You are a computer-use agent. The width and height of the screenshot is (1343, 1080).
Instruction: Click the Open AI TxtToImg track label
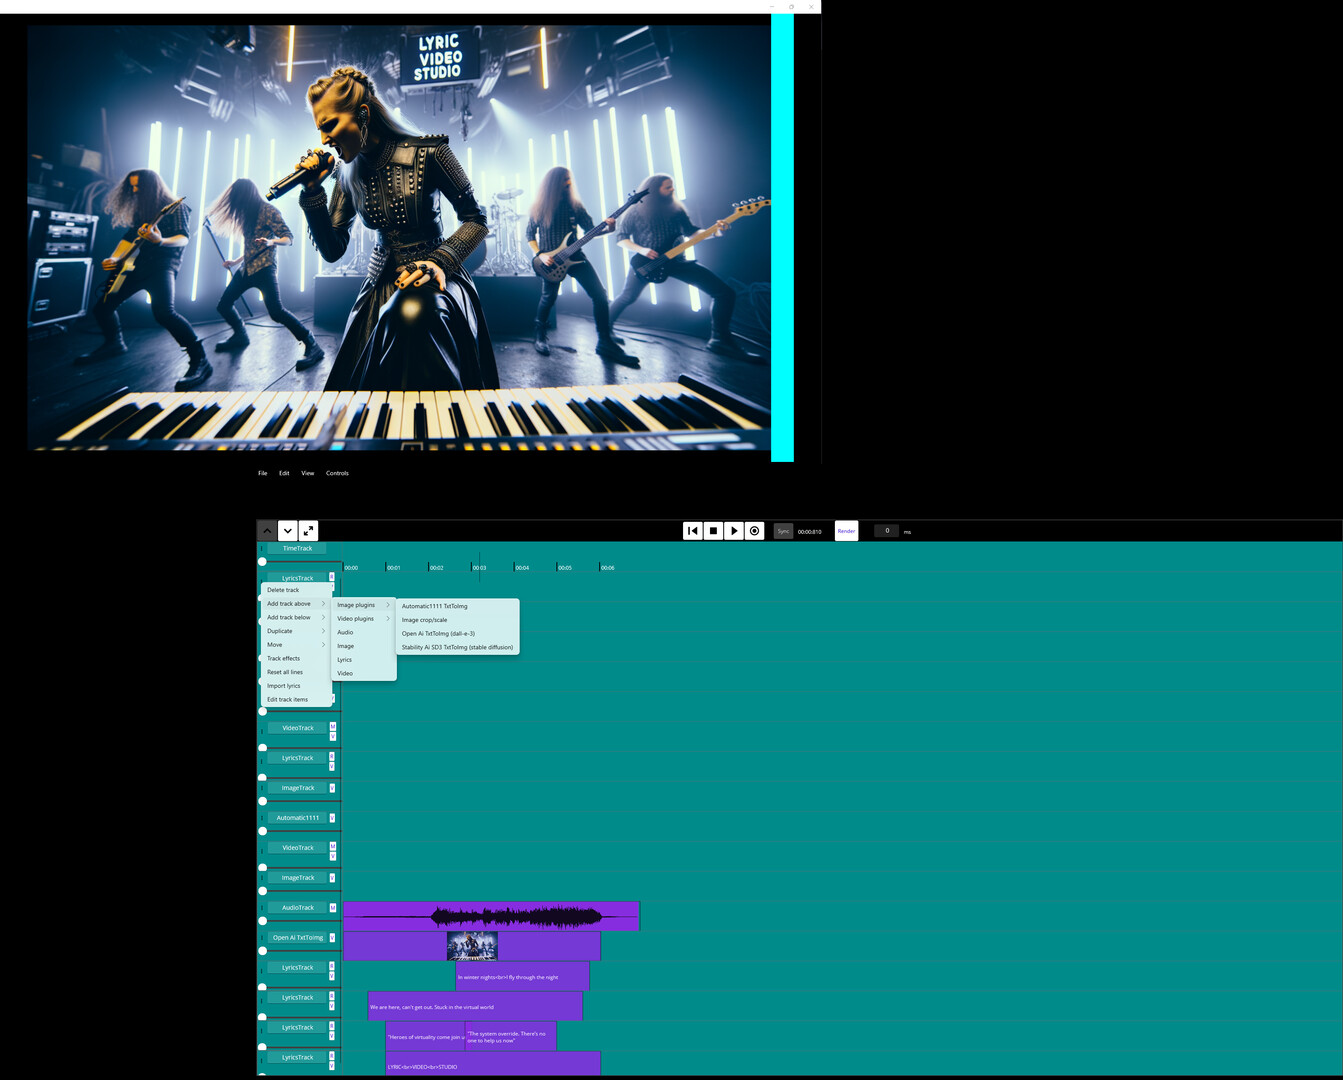pyautogui.click(x=298, y=938)
